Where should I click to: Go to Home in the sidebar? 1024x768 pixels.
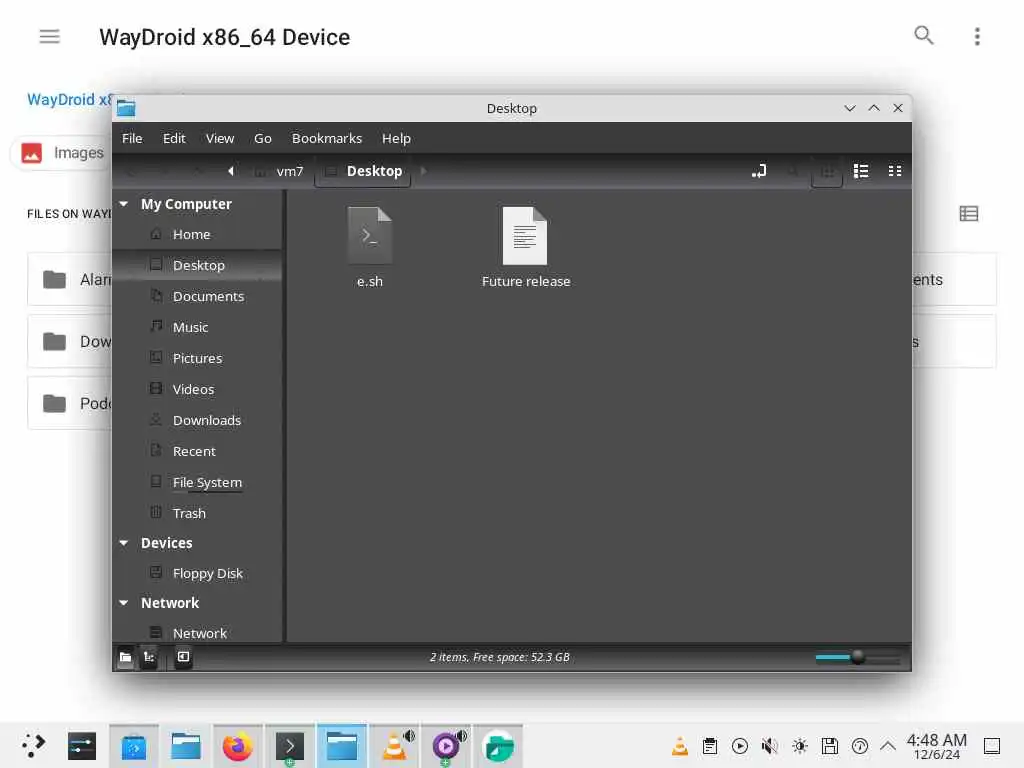(x=198, y=234)
